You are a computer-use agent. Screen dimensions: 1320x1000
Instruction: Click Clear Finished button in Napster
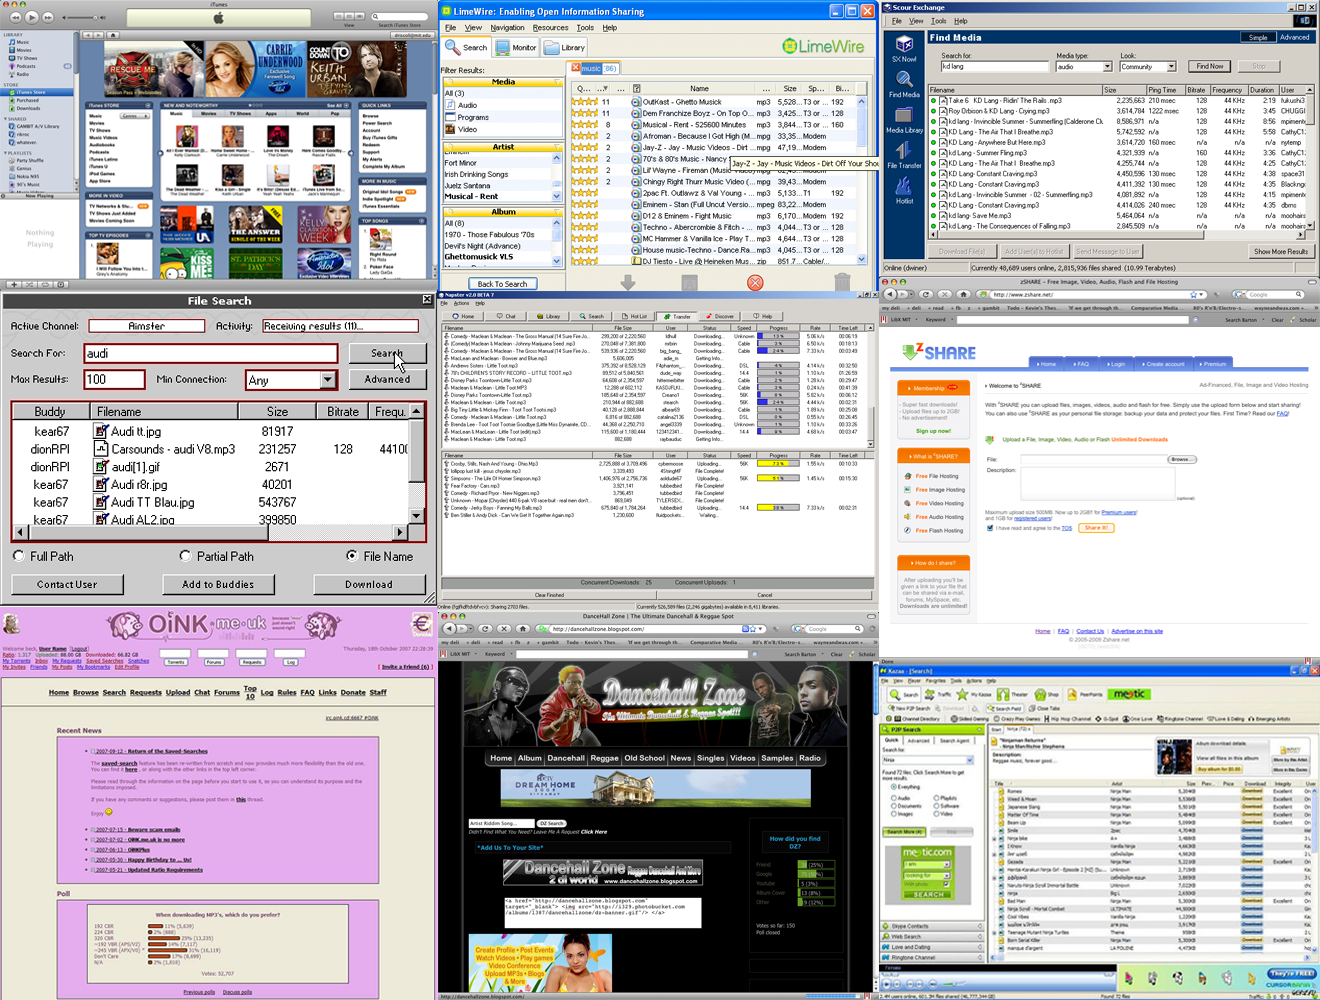click(x=549, y=595)
